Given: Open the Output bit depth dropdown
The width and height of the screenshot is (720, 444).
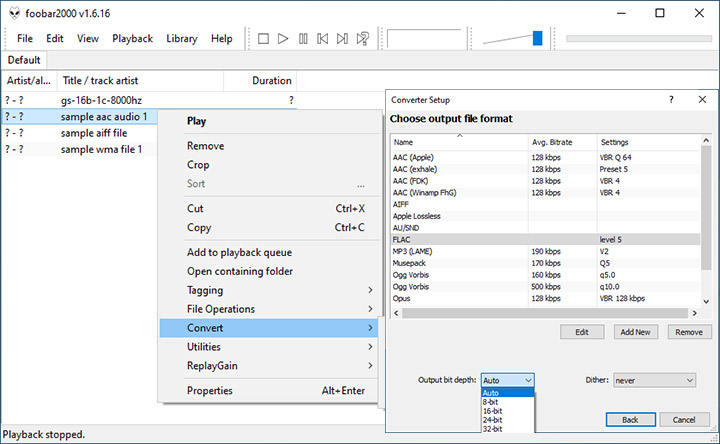Looking at the screenshot, I should click(x=508, y=380).
